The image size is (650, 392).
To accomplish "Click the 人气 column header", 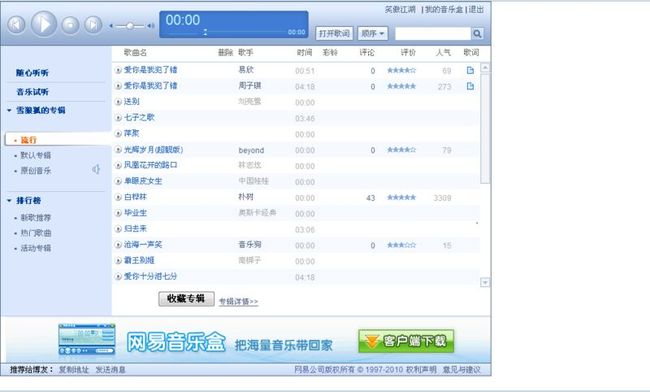I will (x=443, y=53).
